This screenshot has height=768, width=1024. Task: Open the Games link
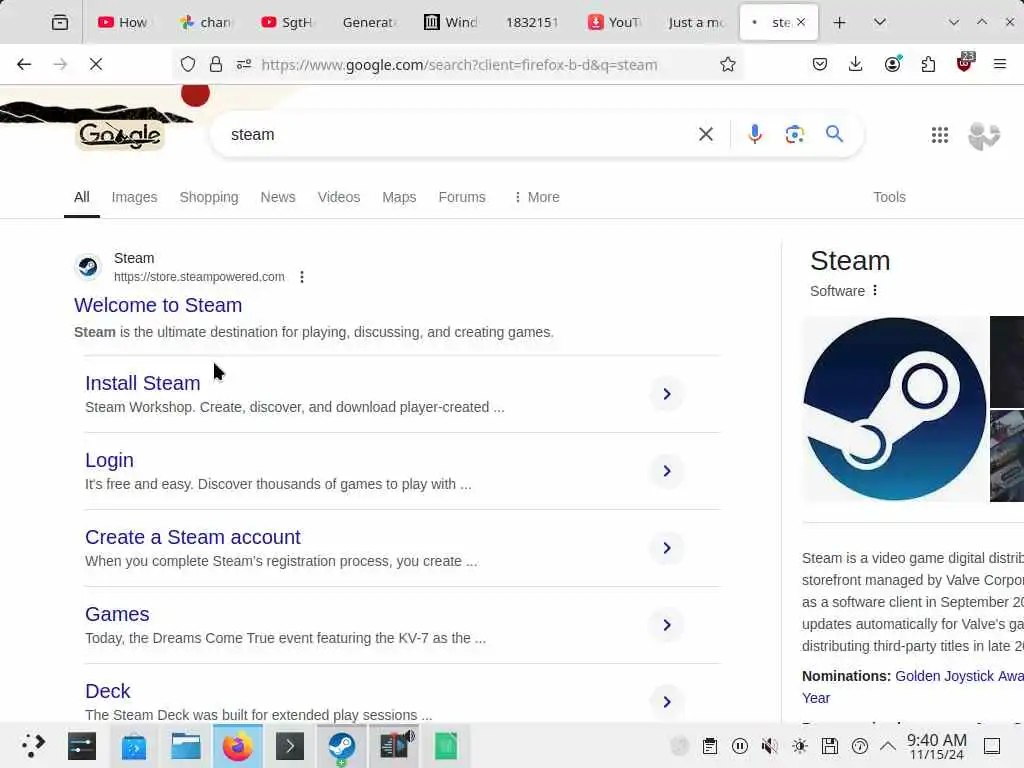point(117,614)
